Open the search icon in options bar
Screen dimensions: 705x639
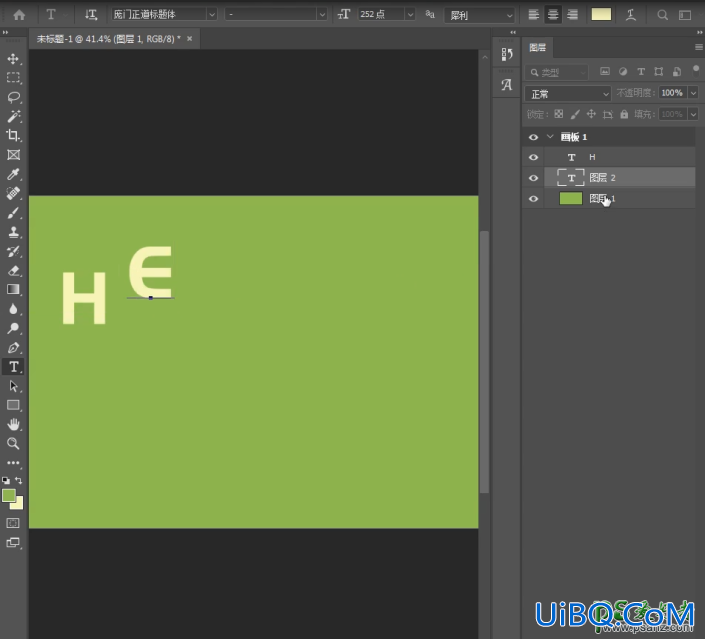pos(662,15)
